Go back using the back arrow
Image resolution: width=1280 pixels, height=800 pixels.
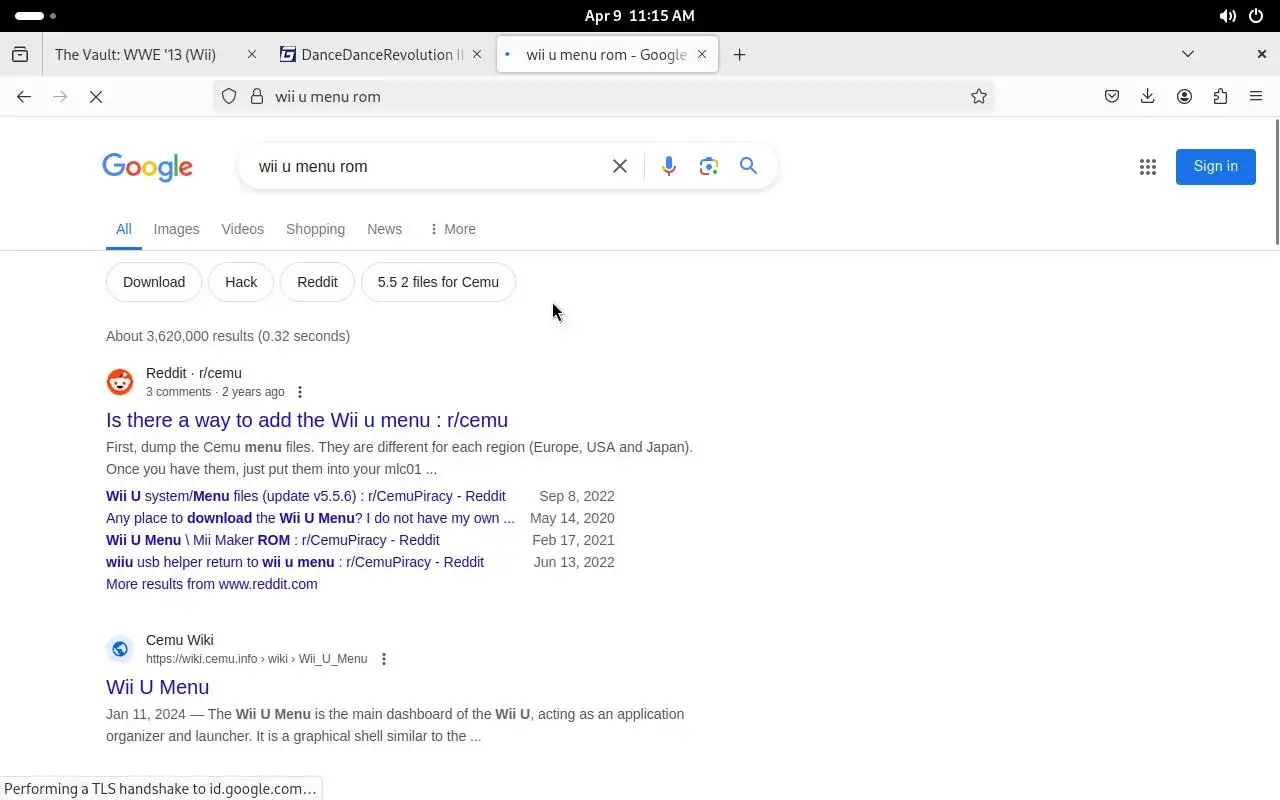point(24,97)
